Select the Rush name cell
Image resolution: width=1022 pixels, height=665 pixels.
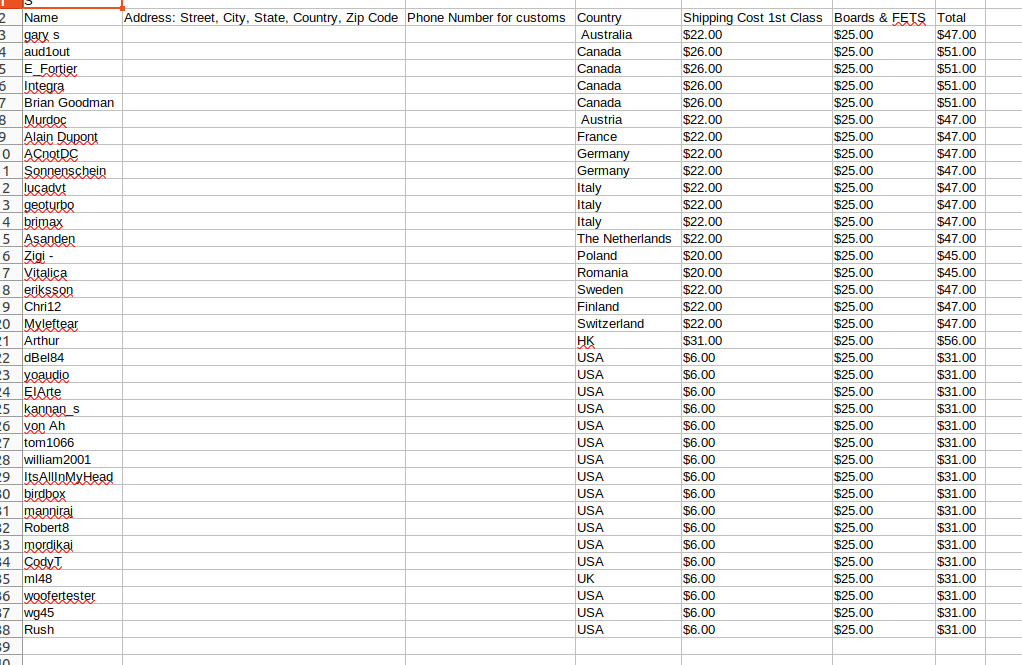point(72,629)
